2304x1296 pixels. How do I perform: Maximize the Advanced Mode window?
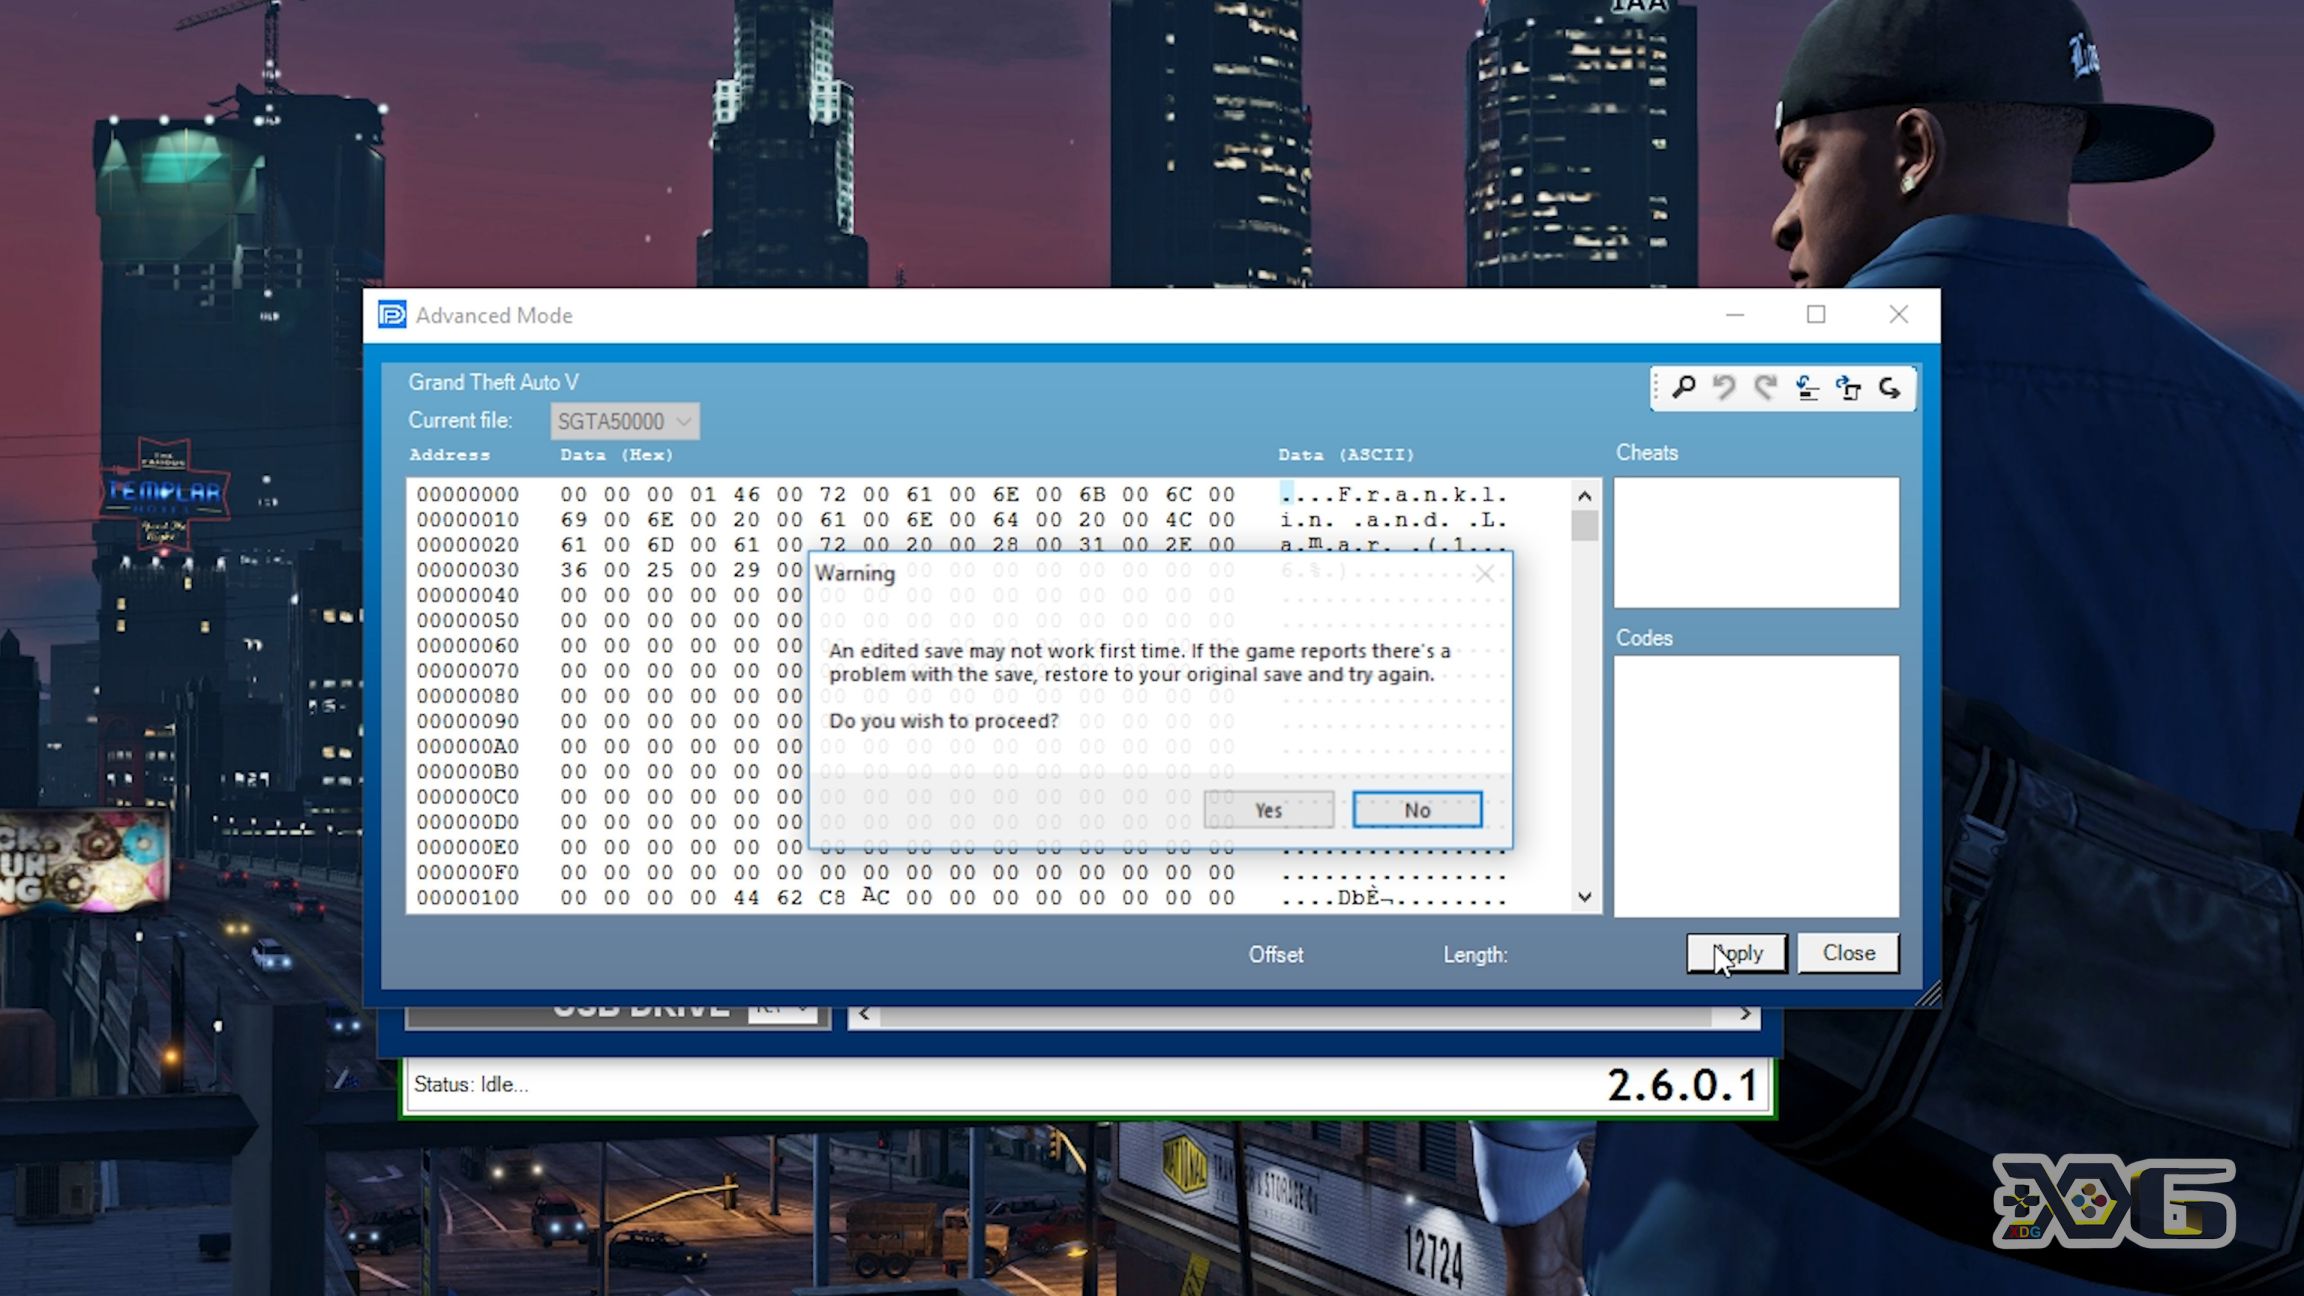[1816, 315]
